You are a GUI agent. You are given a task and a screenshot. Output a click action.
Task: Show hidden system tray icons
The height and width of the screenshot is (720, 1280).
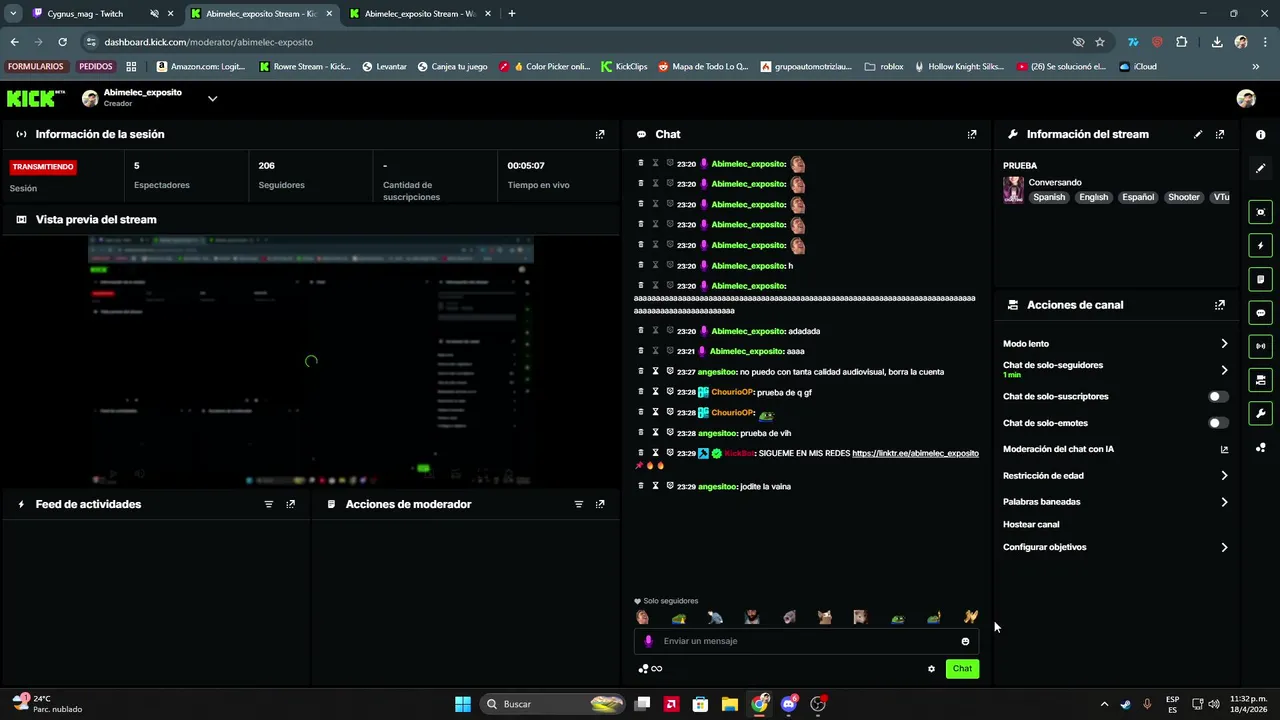click(1104, 704)
